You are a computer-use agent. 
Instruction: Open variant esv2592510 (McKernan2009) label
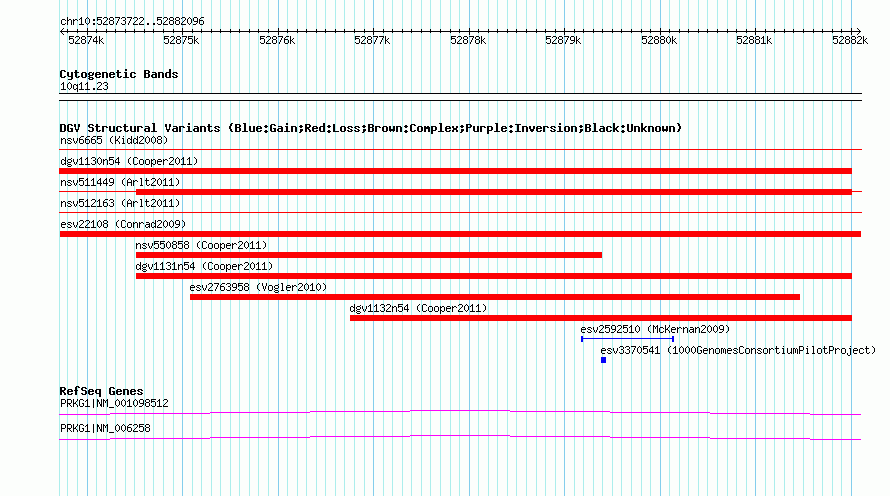click(x=655, y=329)
